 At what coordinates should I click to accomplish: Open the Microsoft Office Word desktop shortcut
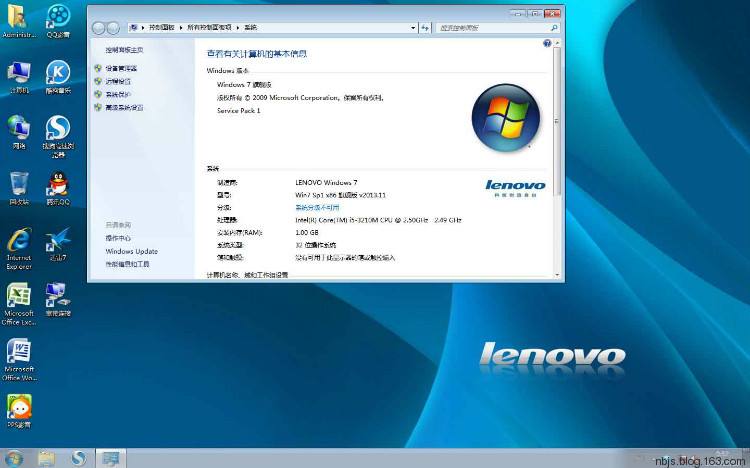pyautogui.click(x=19, y=360)
